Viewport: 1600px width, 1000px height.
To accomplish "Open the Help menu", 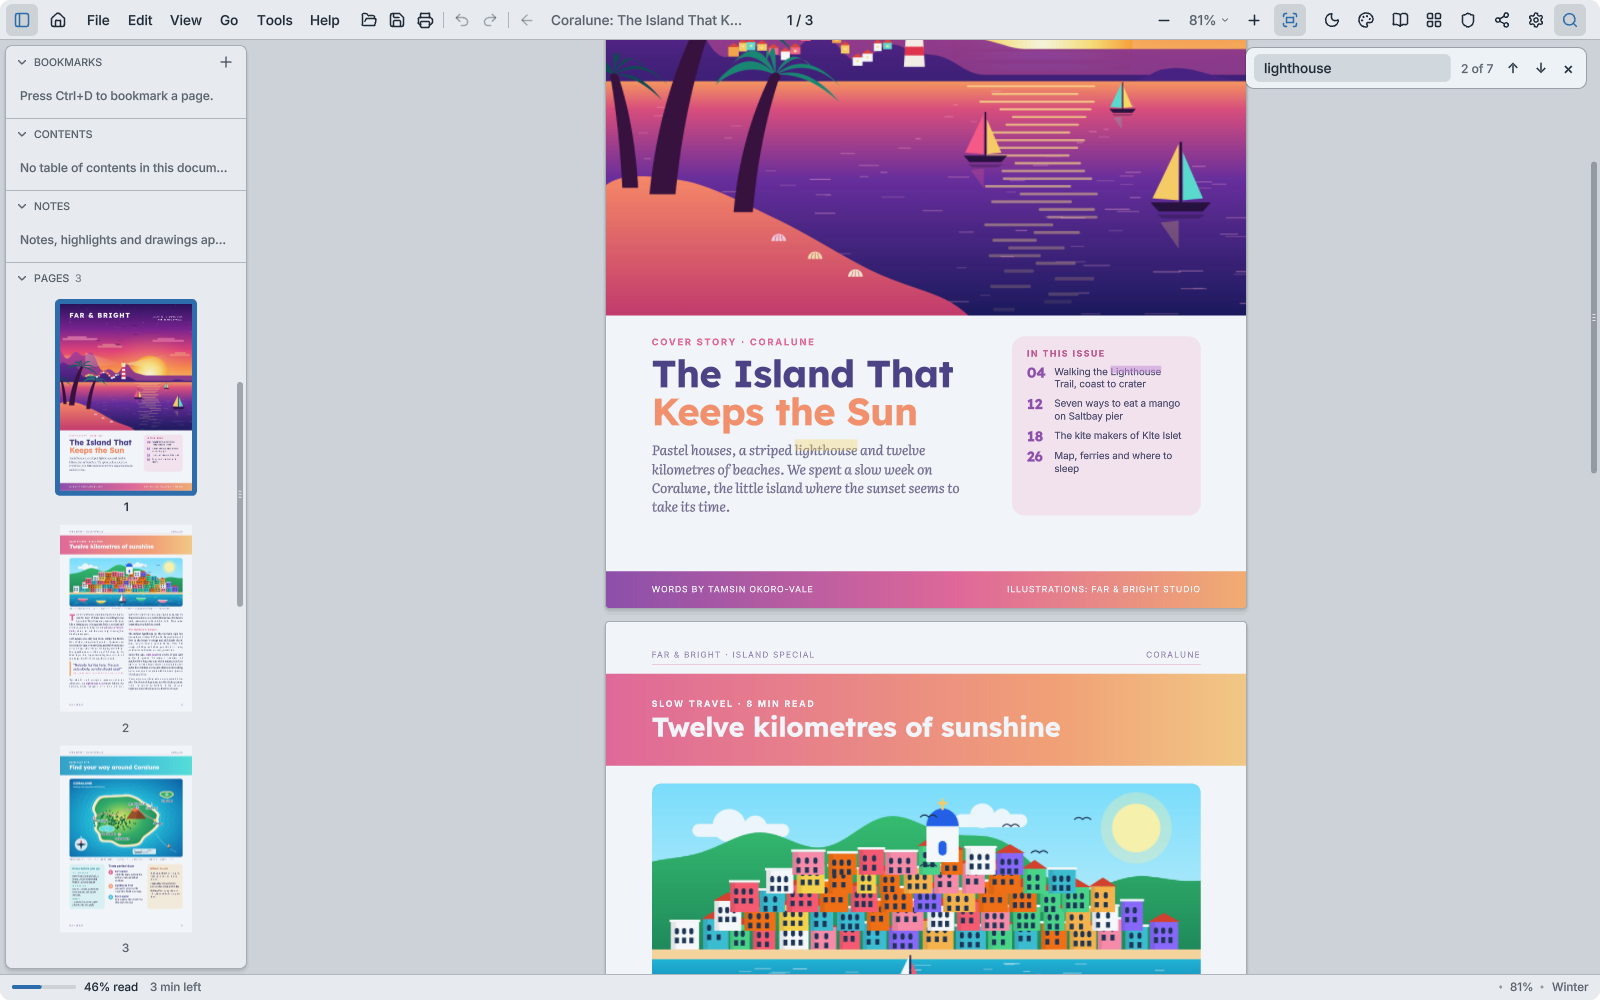I will point(325,20).
